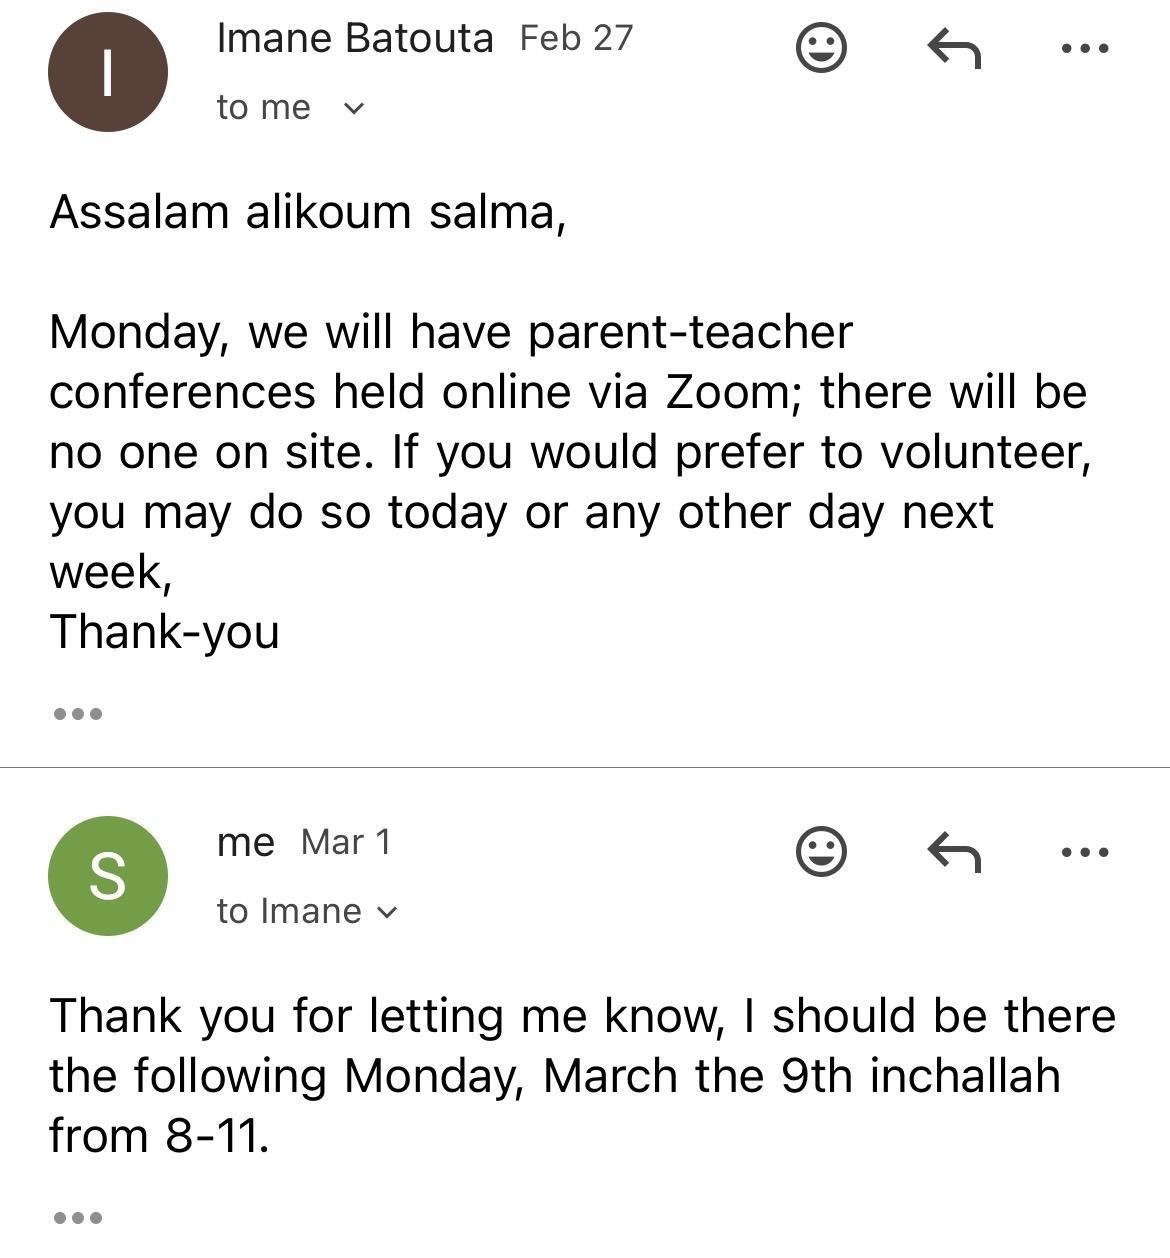Open more options for Mar 1 message

click(x=1085, y=852)
